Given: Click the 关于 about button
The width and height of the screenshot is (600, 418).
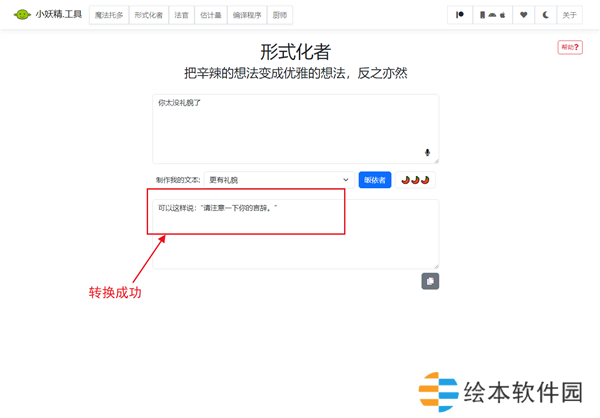Looking at the screenshot, I should coord(570,15).
